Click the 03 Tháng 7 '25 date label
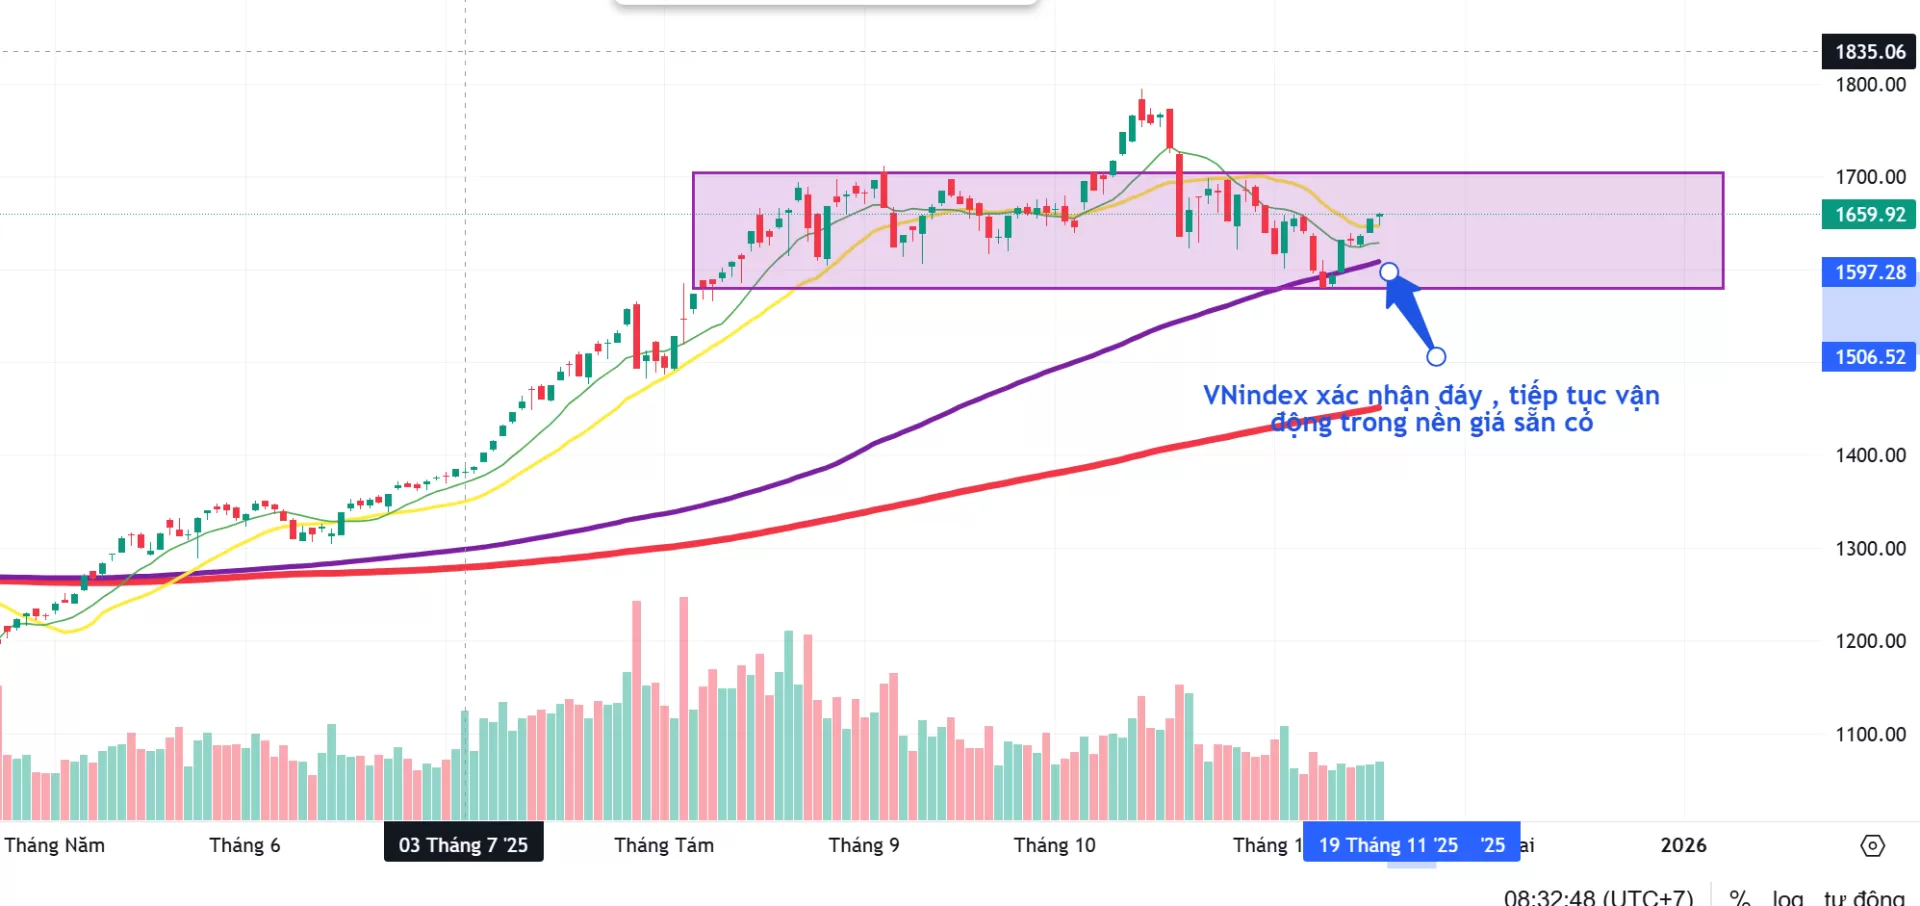This screenshot has width=1920, height=906. (x=463, y=845)
